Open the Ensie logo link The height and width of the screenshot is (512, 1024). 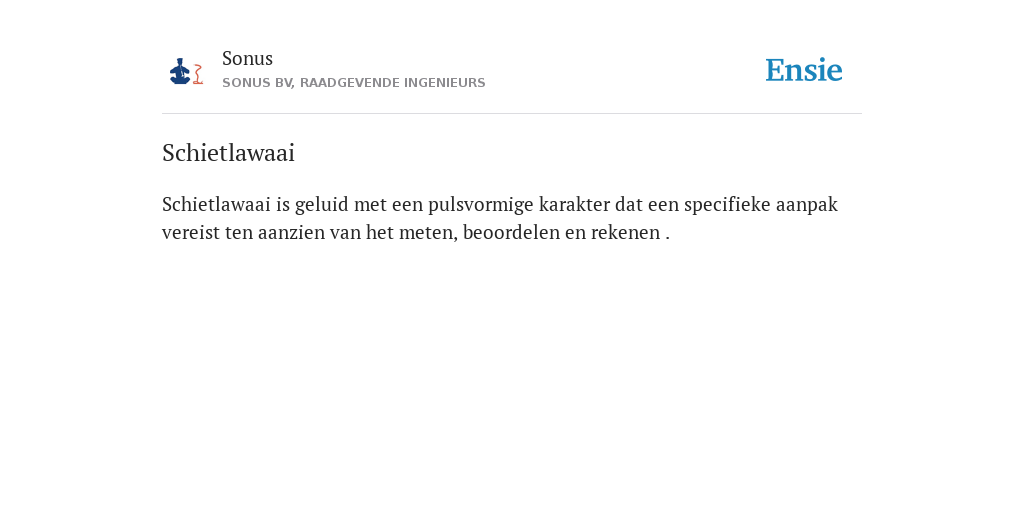click(x=803, y=70)
